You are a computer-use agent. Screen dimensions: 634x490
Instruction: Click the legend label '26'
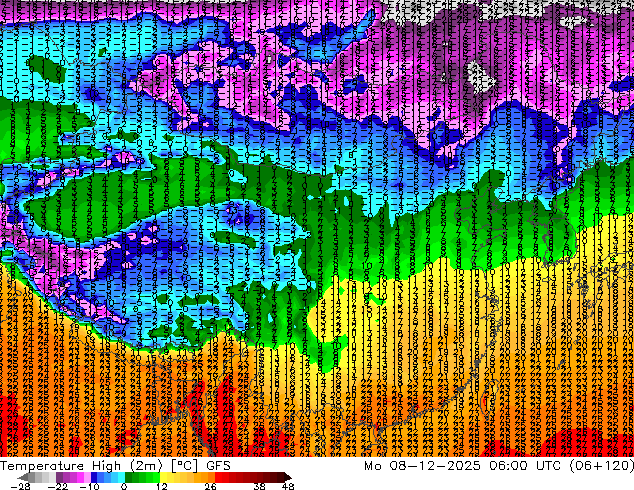pos(210,486)
